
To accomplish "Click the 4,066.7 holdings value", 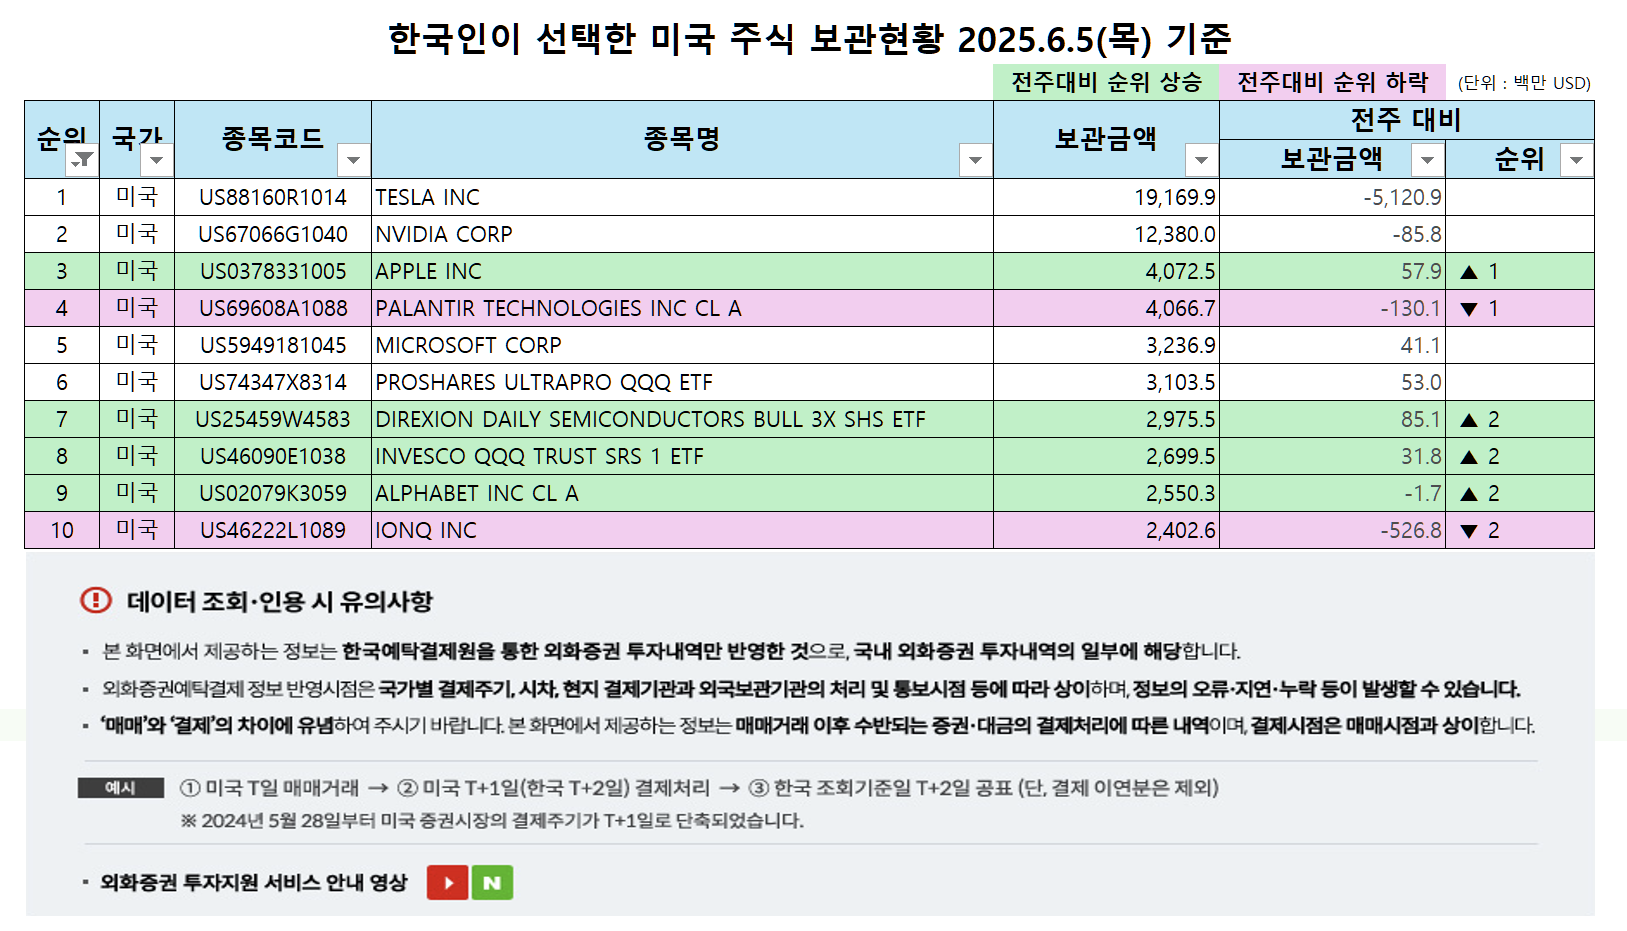I will coord(1180,309).
